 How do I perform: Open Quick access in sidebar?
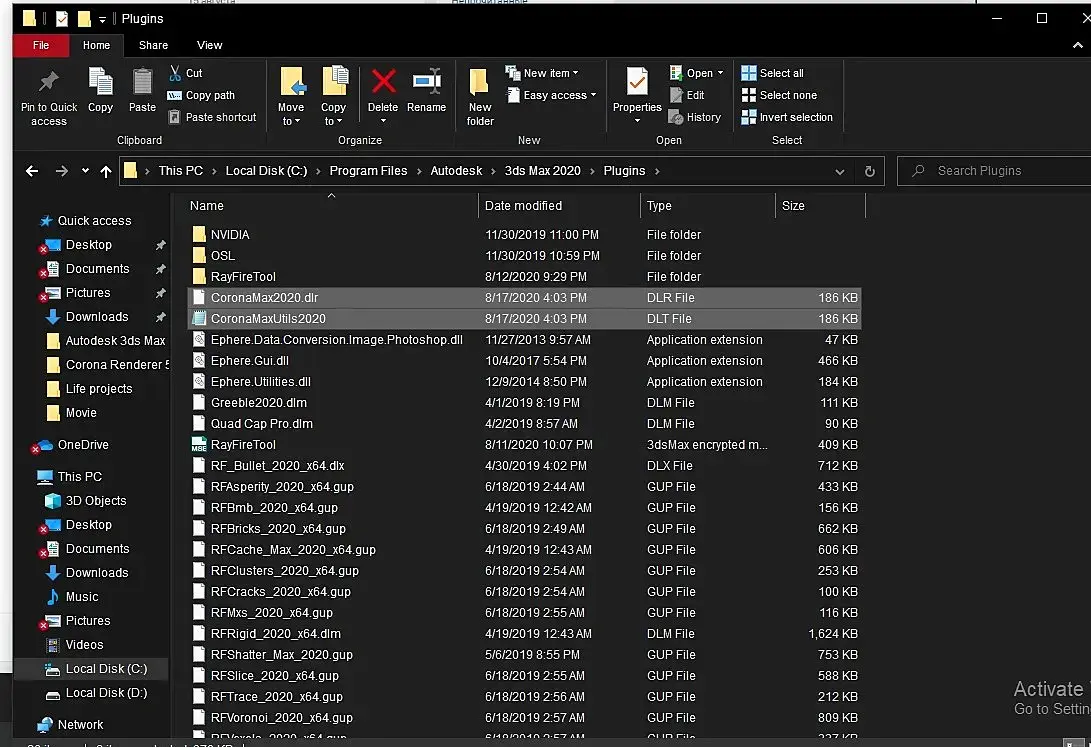point(85,221)
